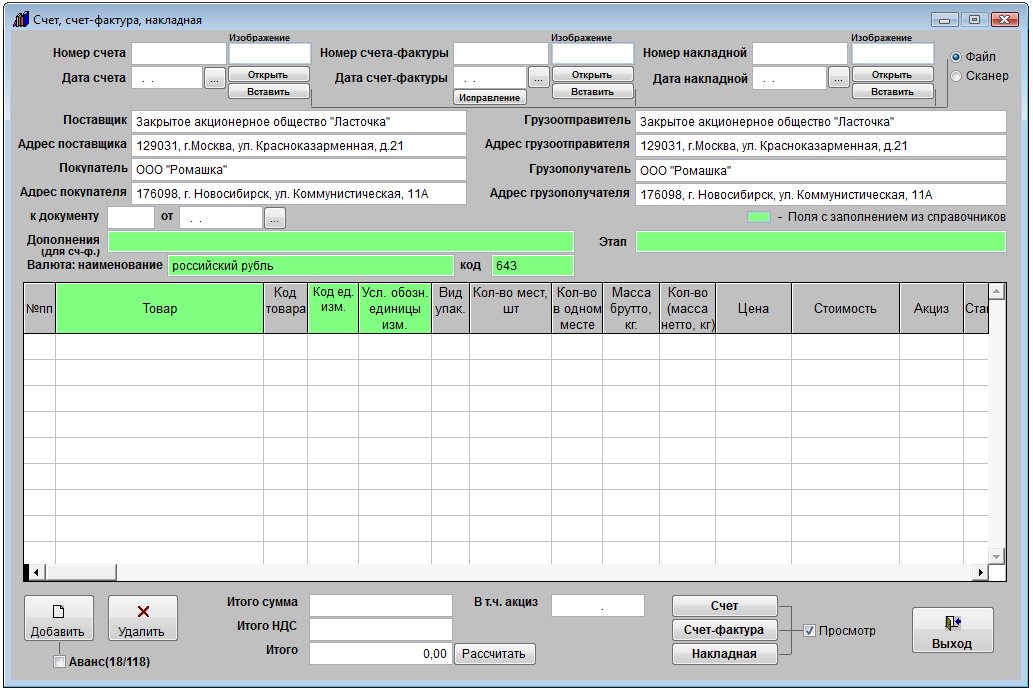Image resolution: width=1033 pixels, height=690 pixels.
Task: Click the Товар column header
Action: pos(159,308)
